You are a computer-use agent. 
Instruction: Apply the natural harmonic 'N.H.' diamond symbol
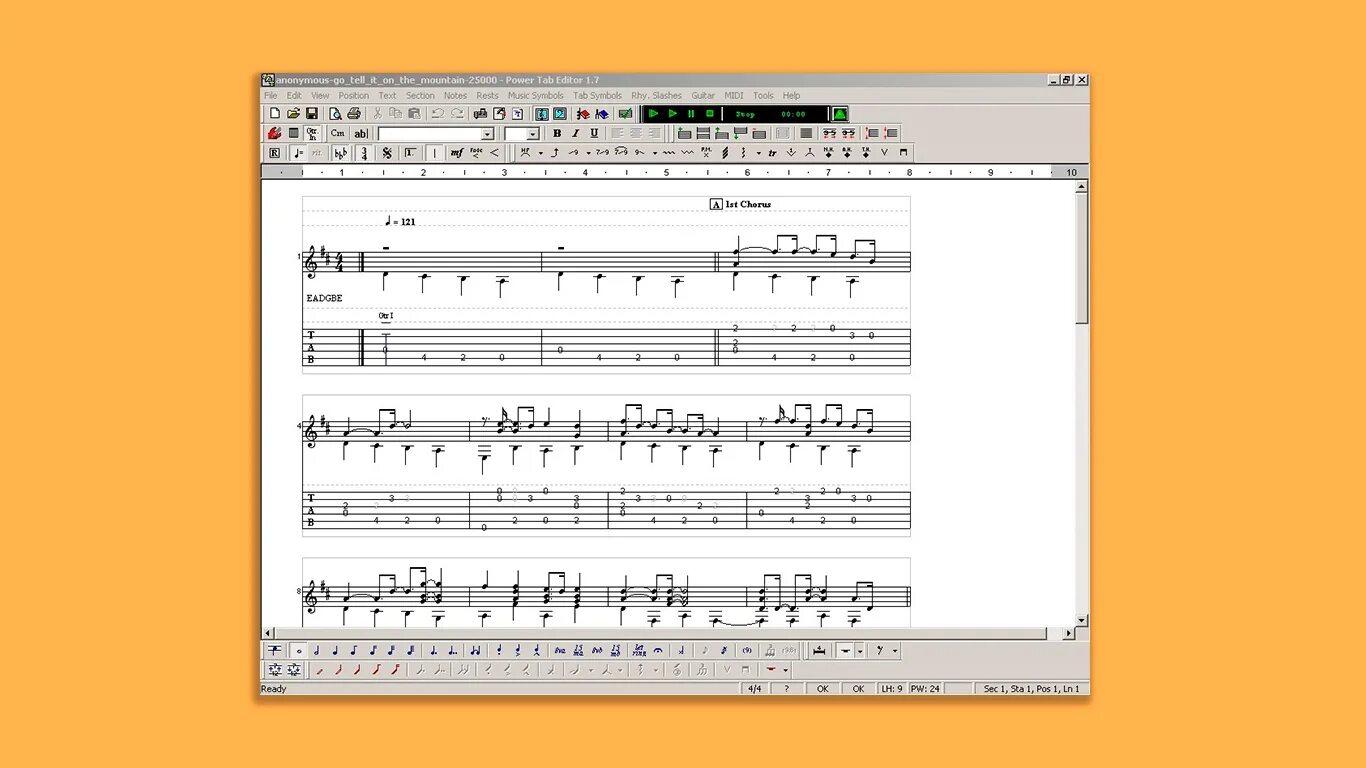(828, 153)
